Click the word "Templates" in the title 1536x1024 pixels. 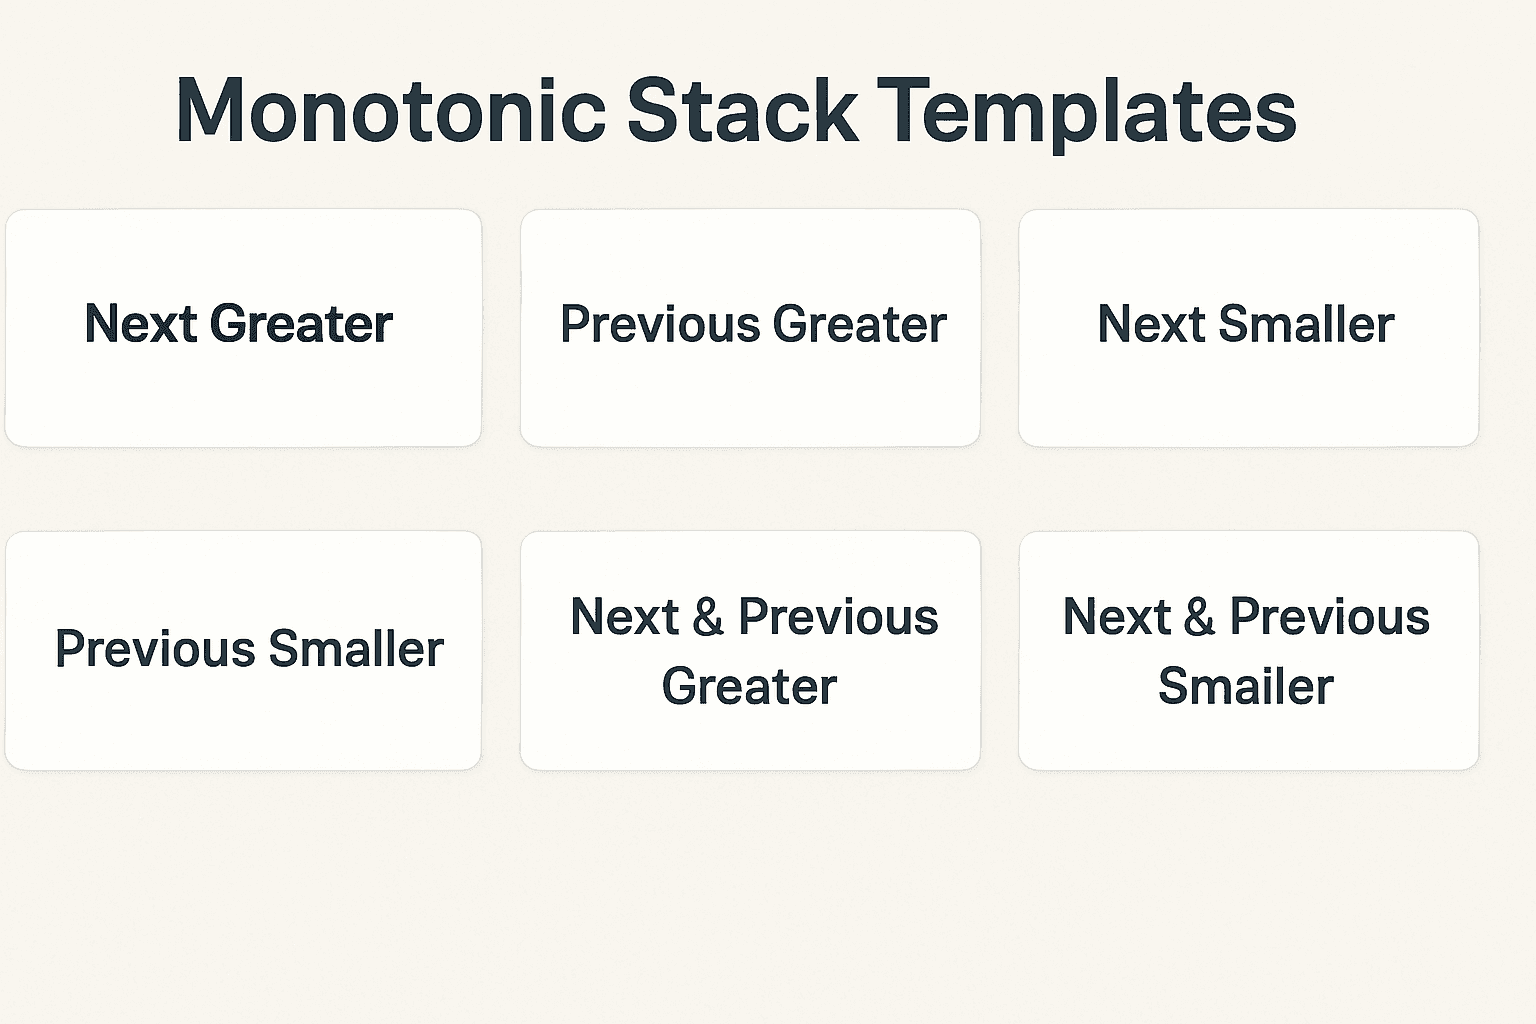1087,110
